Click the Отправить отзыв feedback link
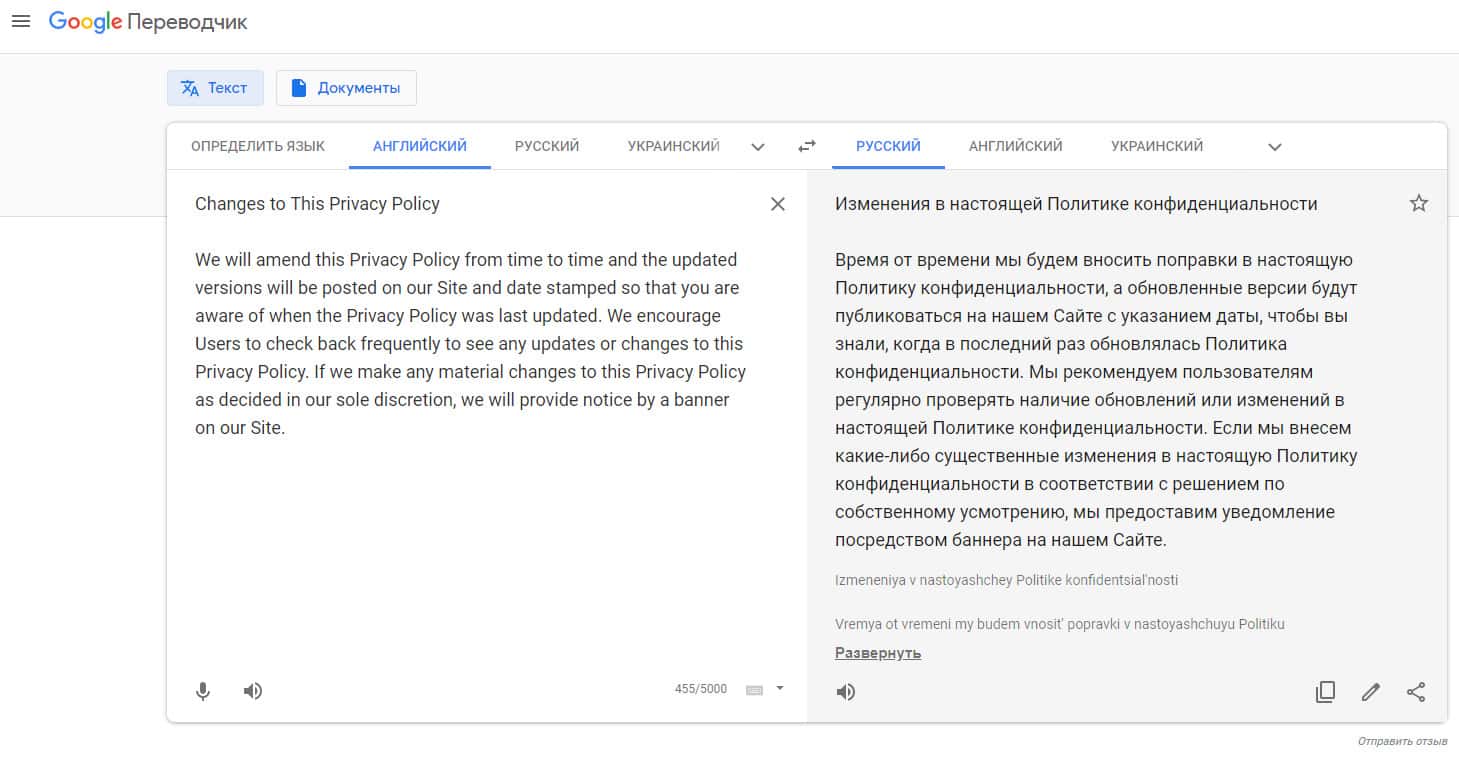 1402,742
